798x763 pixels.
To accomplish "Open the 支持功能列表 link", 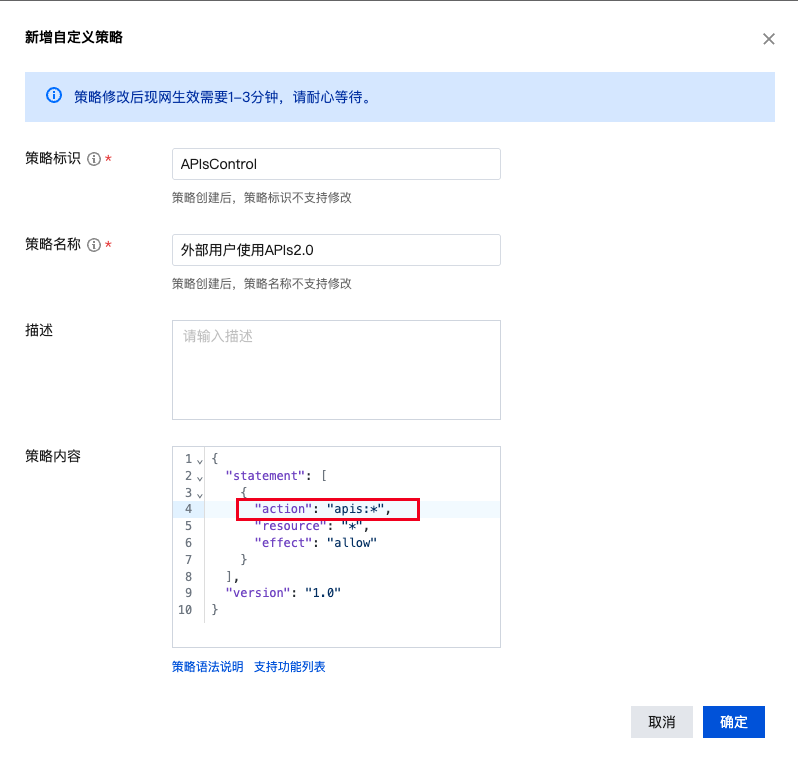I will (289, 667).
